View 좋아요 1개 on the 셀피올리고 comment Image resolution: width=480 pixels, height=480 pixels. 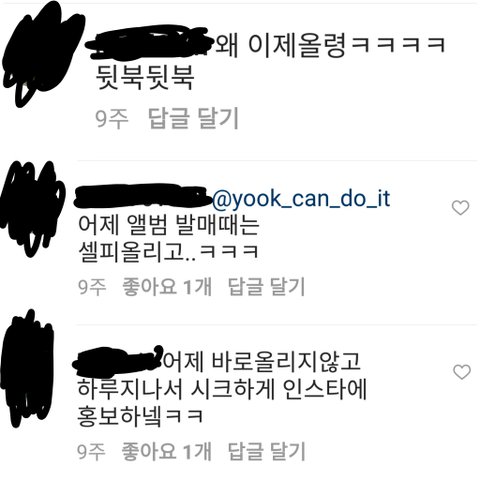pyautogui.click(x=167, y=287)
